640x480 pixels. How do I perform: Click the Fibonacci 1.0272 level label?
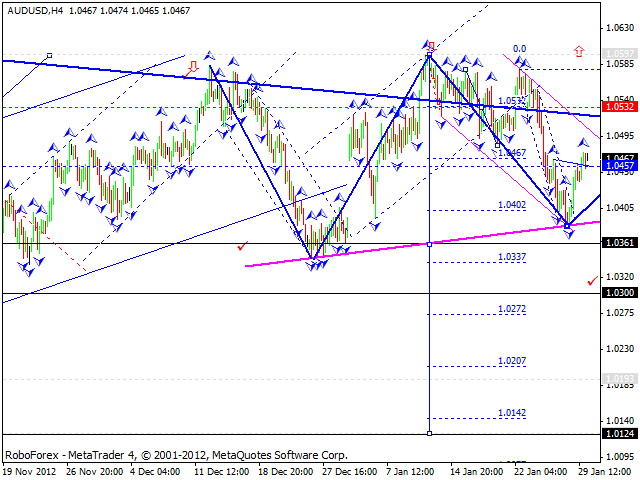512,309
